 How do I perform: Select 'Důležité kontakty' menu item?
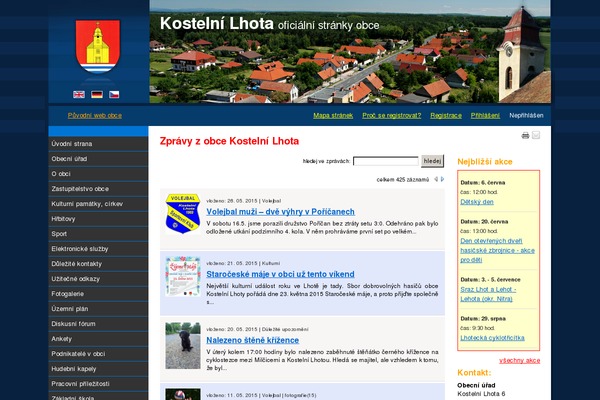pos(98,264)
